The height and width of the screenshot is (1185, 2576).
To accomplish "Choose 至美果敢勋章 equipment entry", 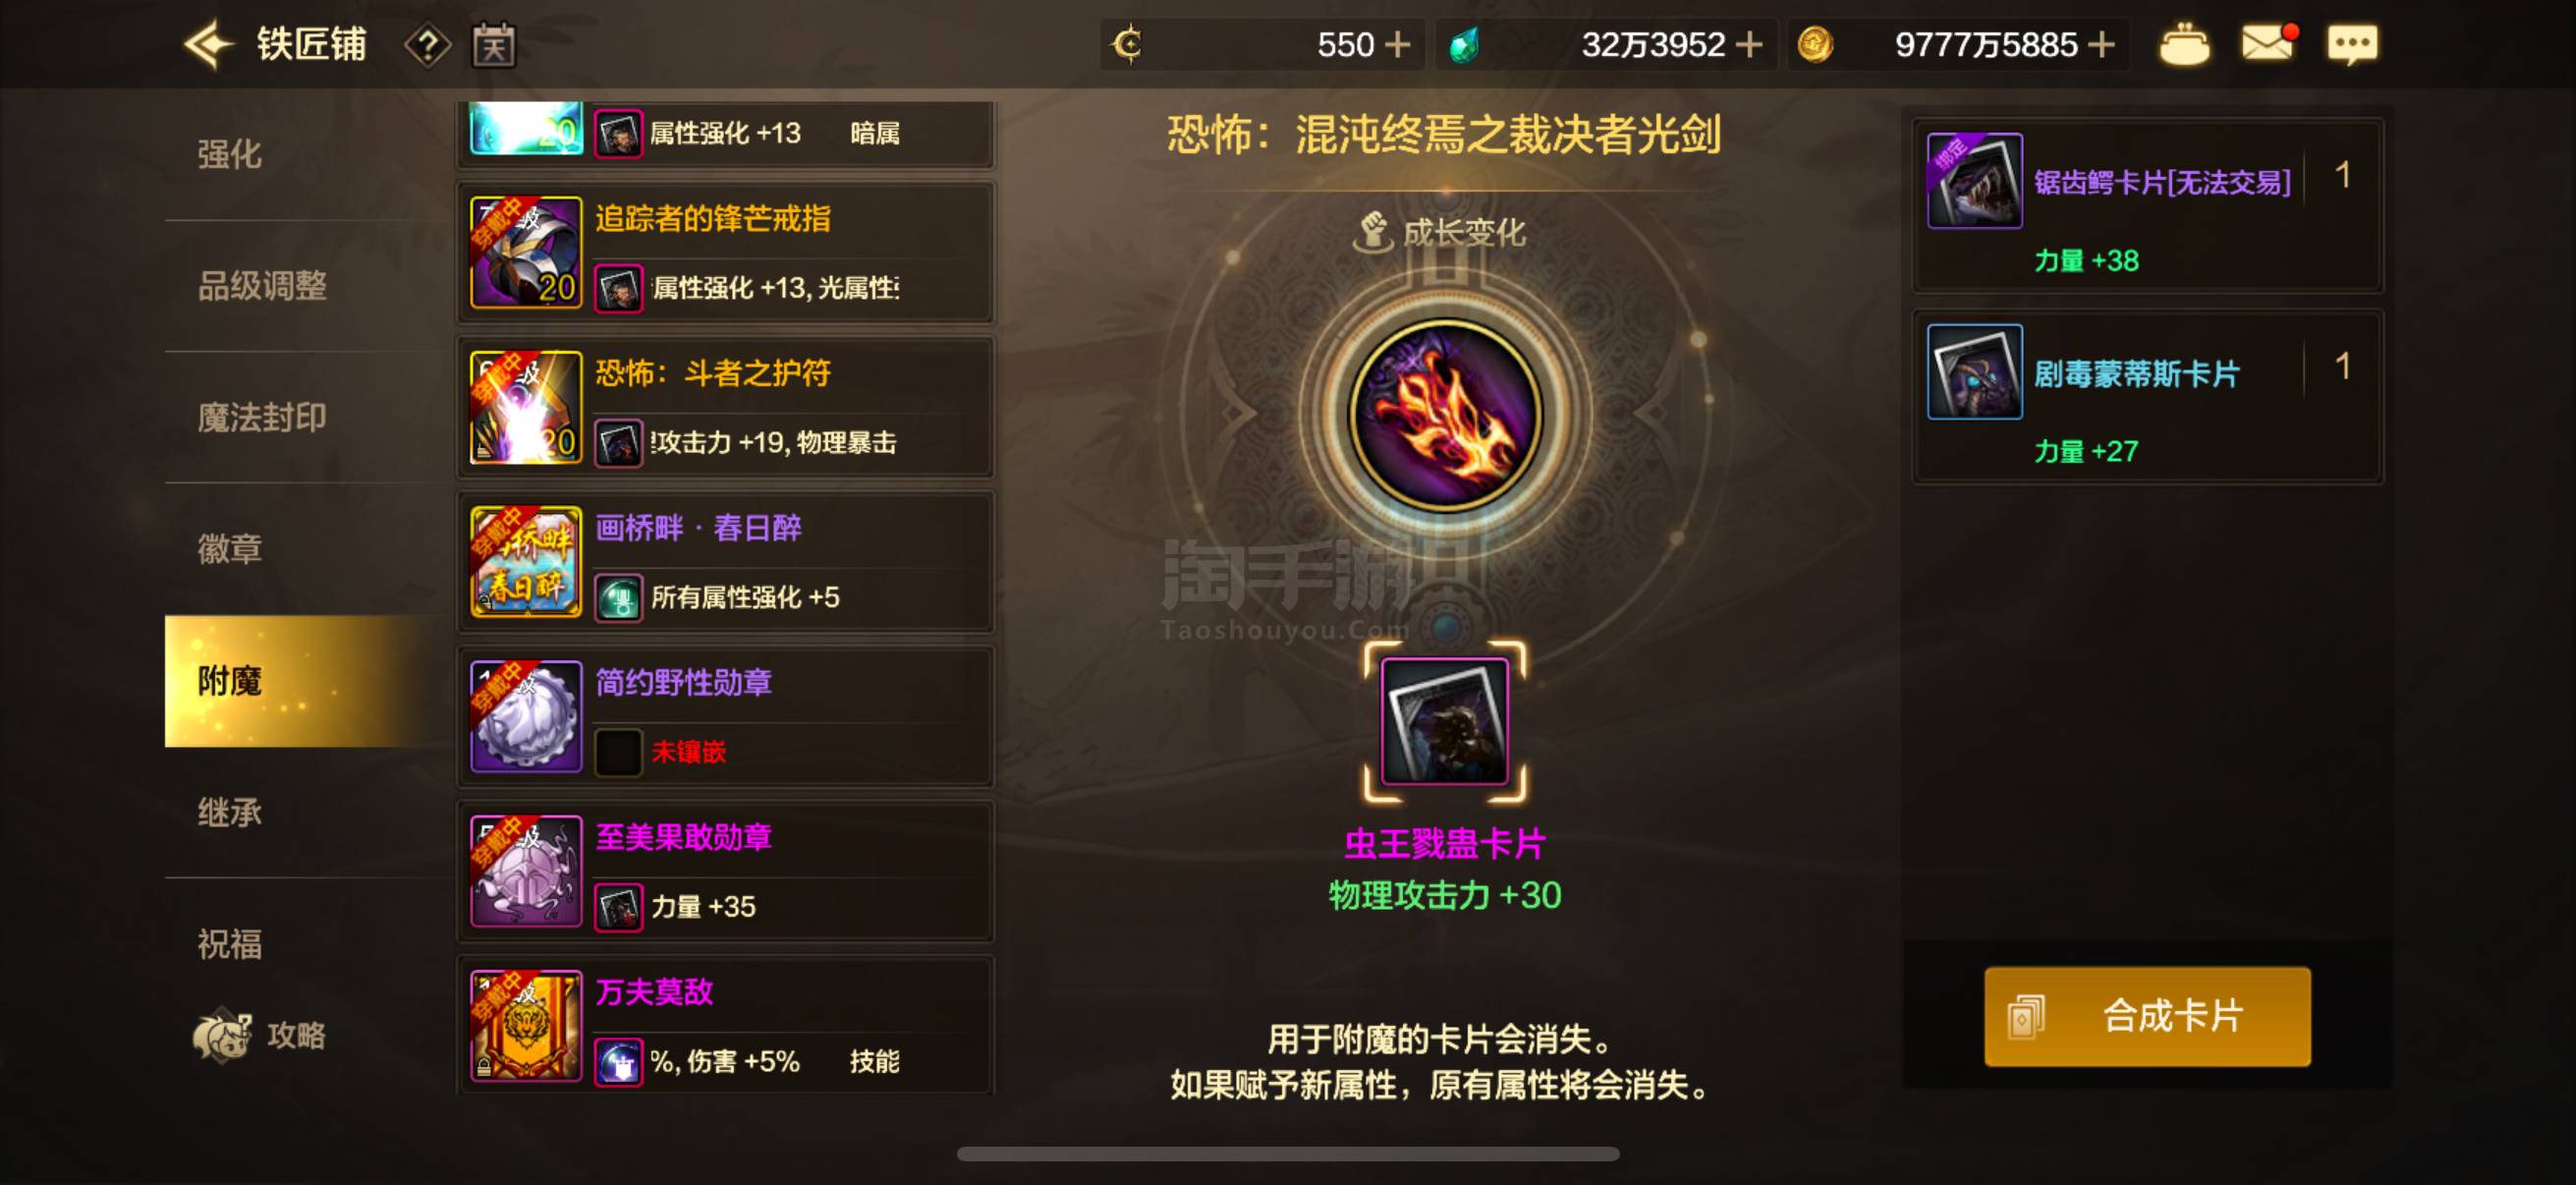I will (726, 871).
